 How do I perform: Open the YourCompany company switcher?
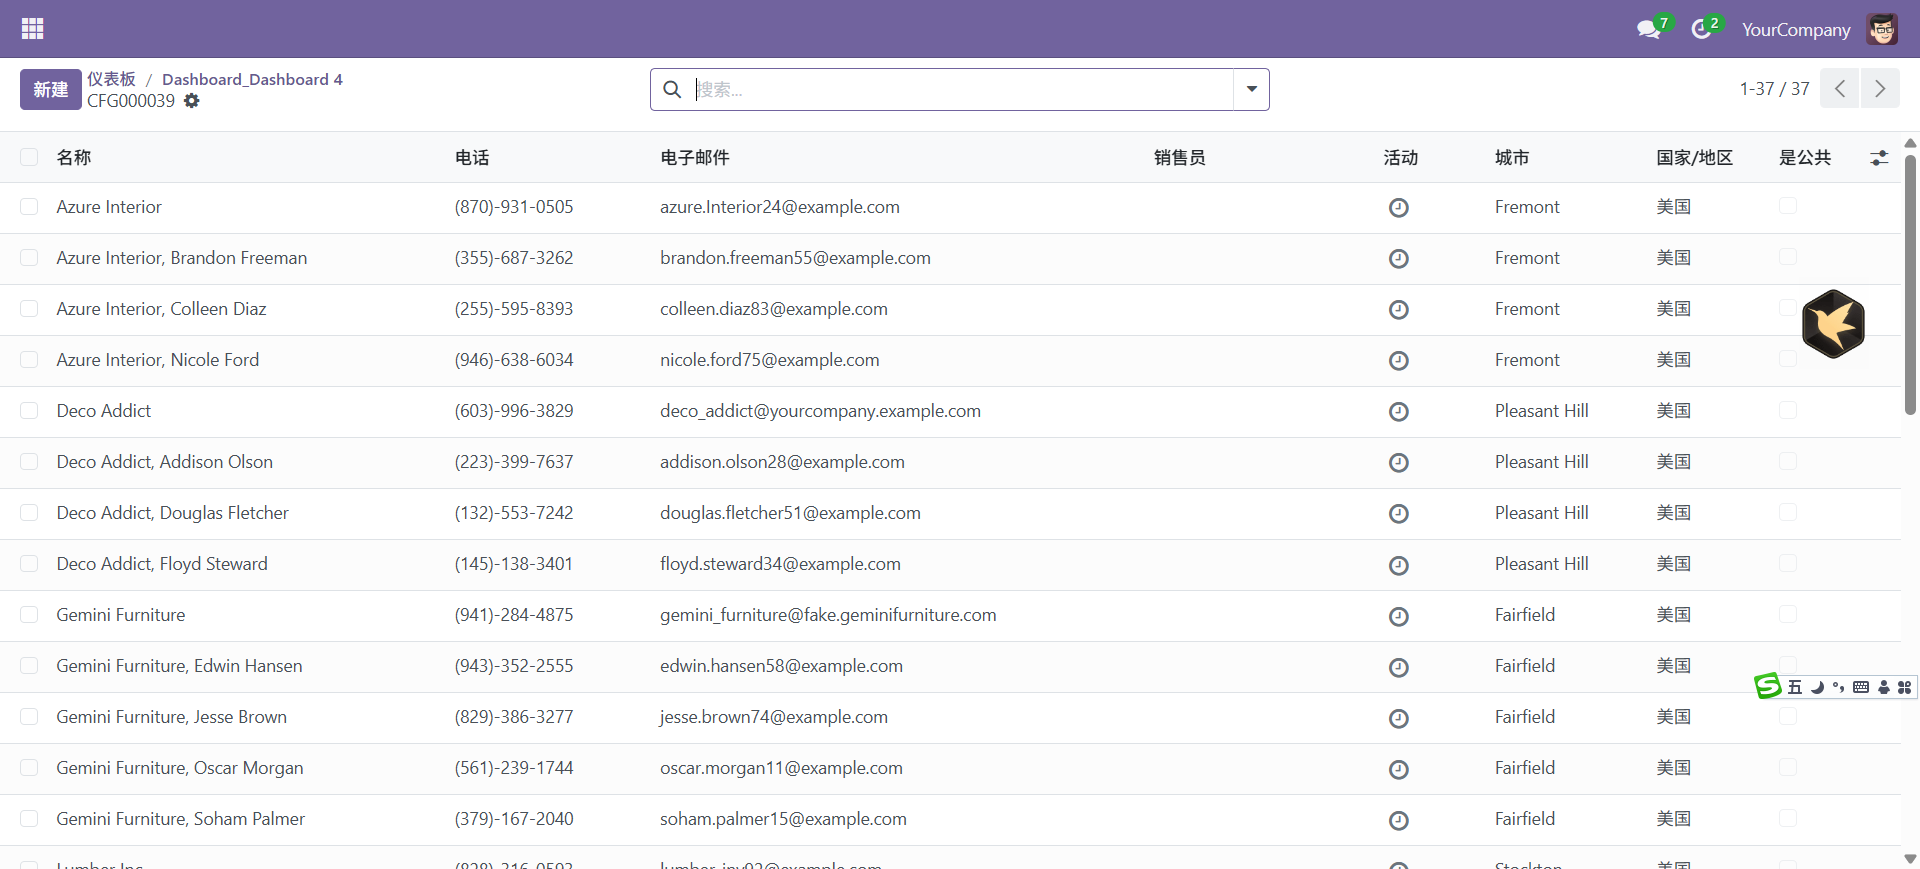1795,30
